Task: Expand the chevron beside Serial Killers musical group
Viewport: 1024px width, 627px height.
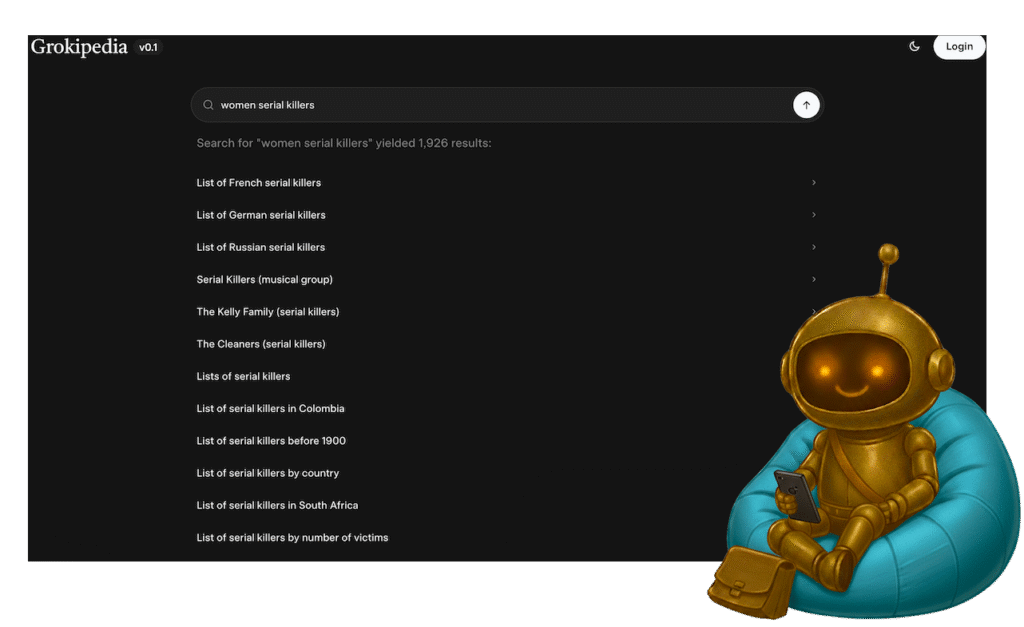Action: pos(813,279)
